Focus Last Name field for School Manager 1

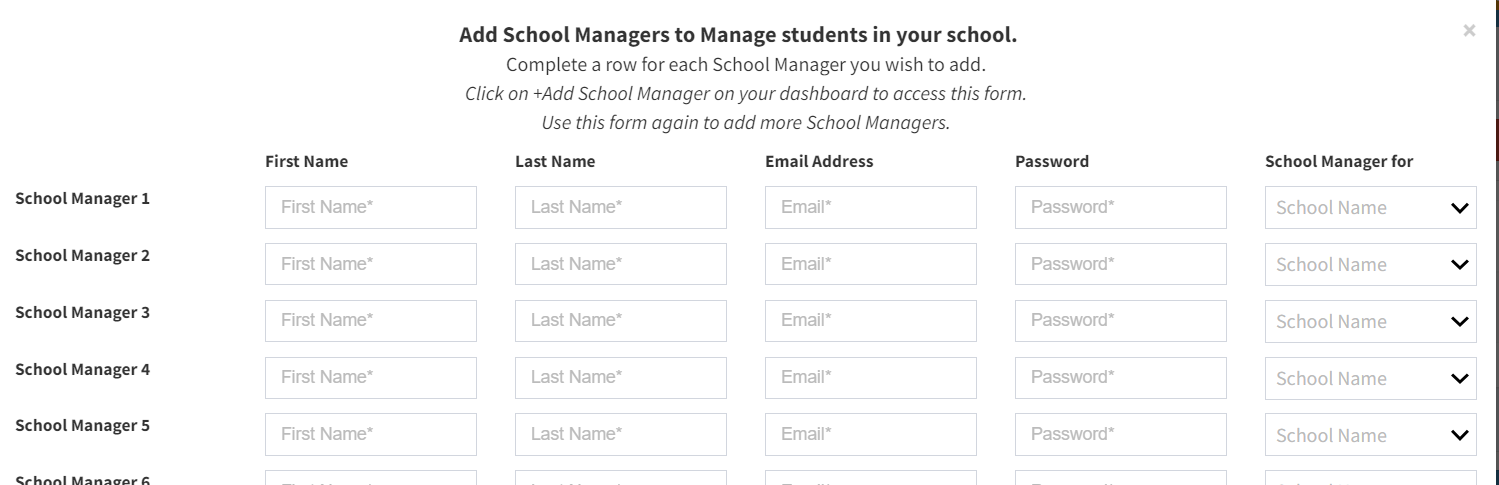click(x=620, y=207)
